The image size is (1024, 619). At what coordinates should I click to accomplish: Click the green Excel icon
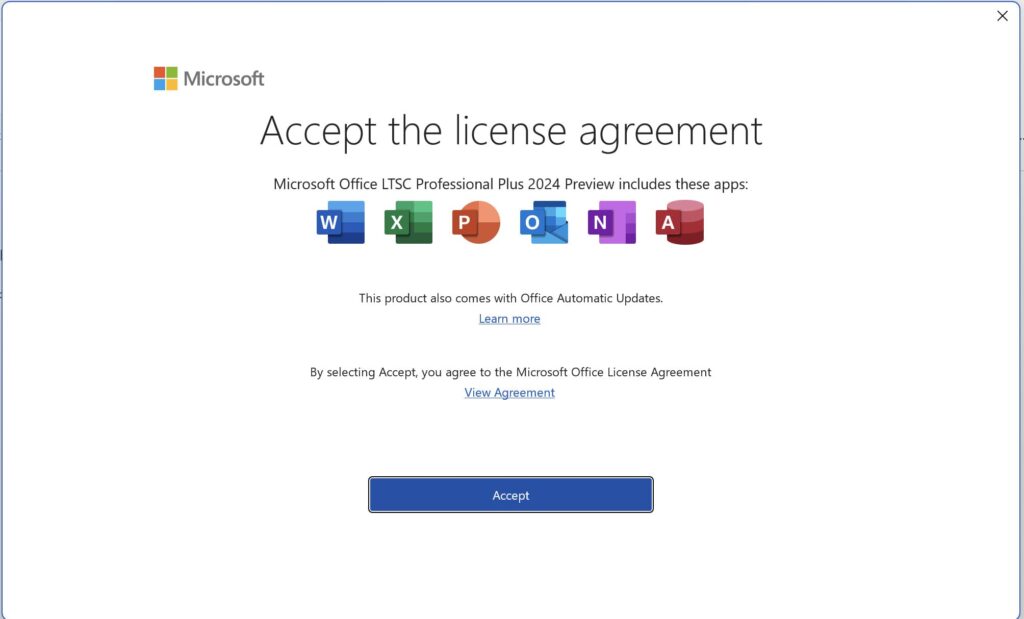408,222
